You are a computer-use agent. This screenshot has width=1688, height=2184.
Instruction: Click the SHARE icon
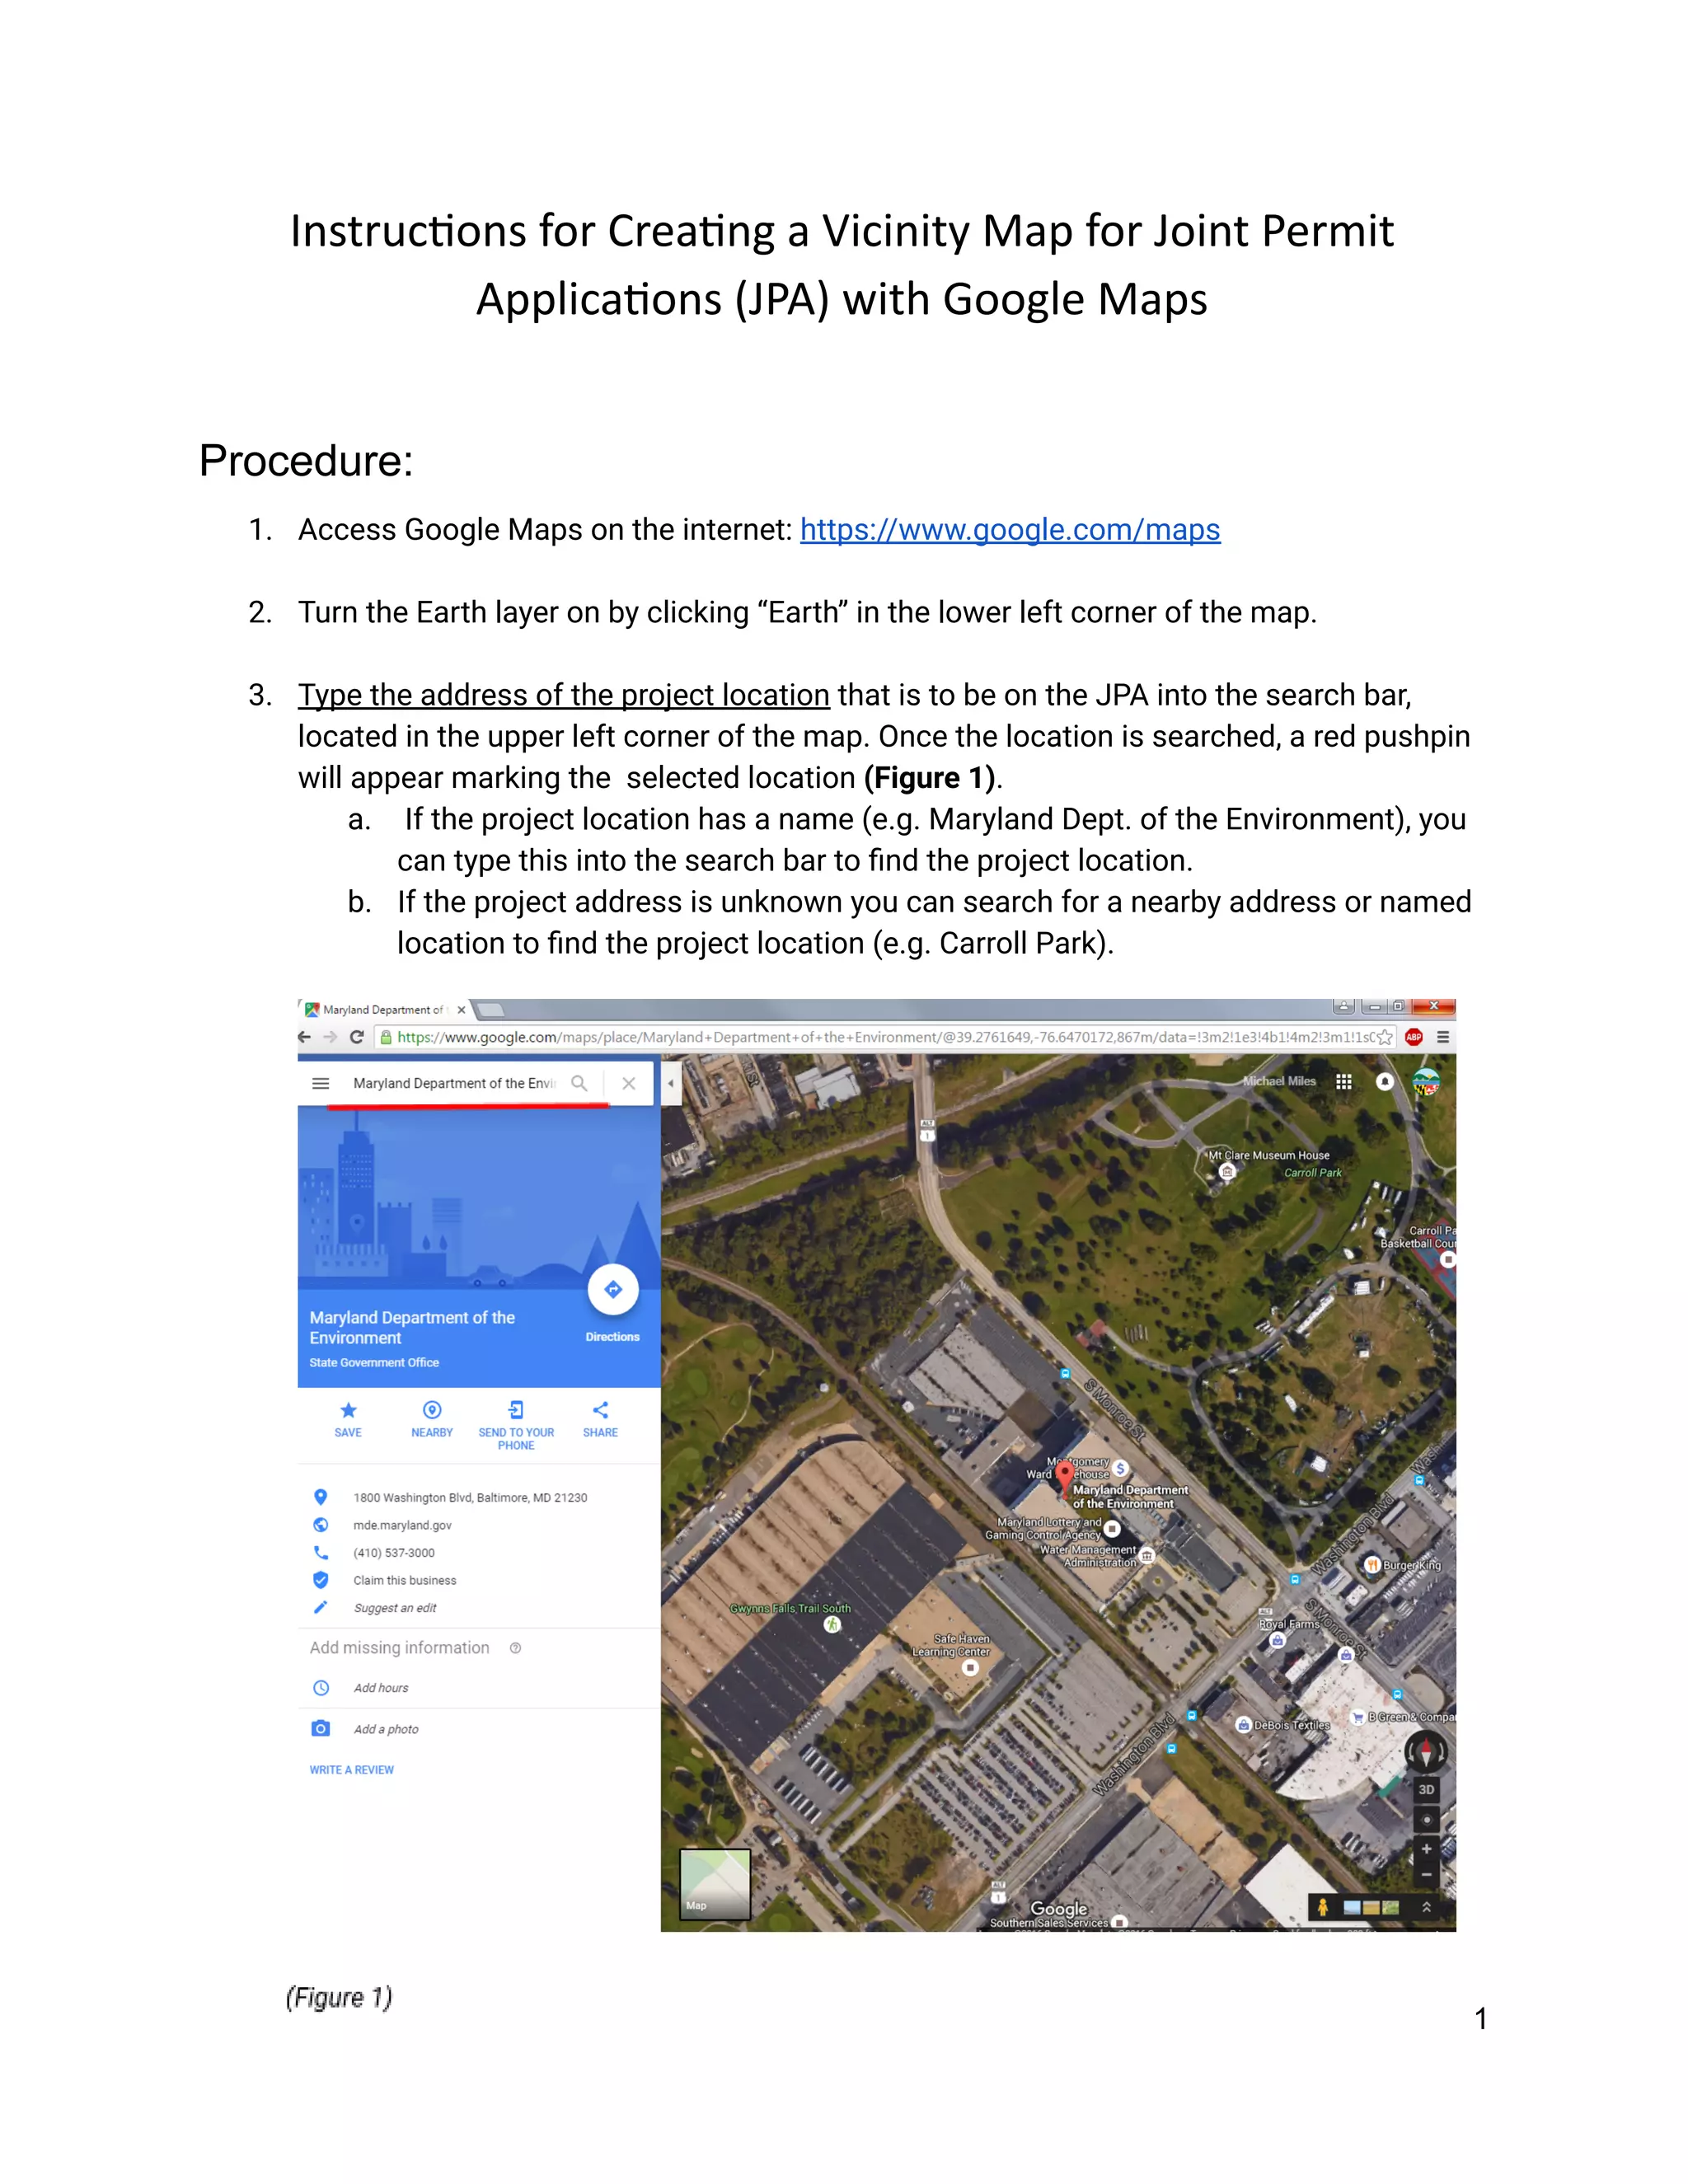coord(600,1410)
